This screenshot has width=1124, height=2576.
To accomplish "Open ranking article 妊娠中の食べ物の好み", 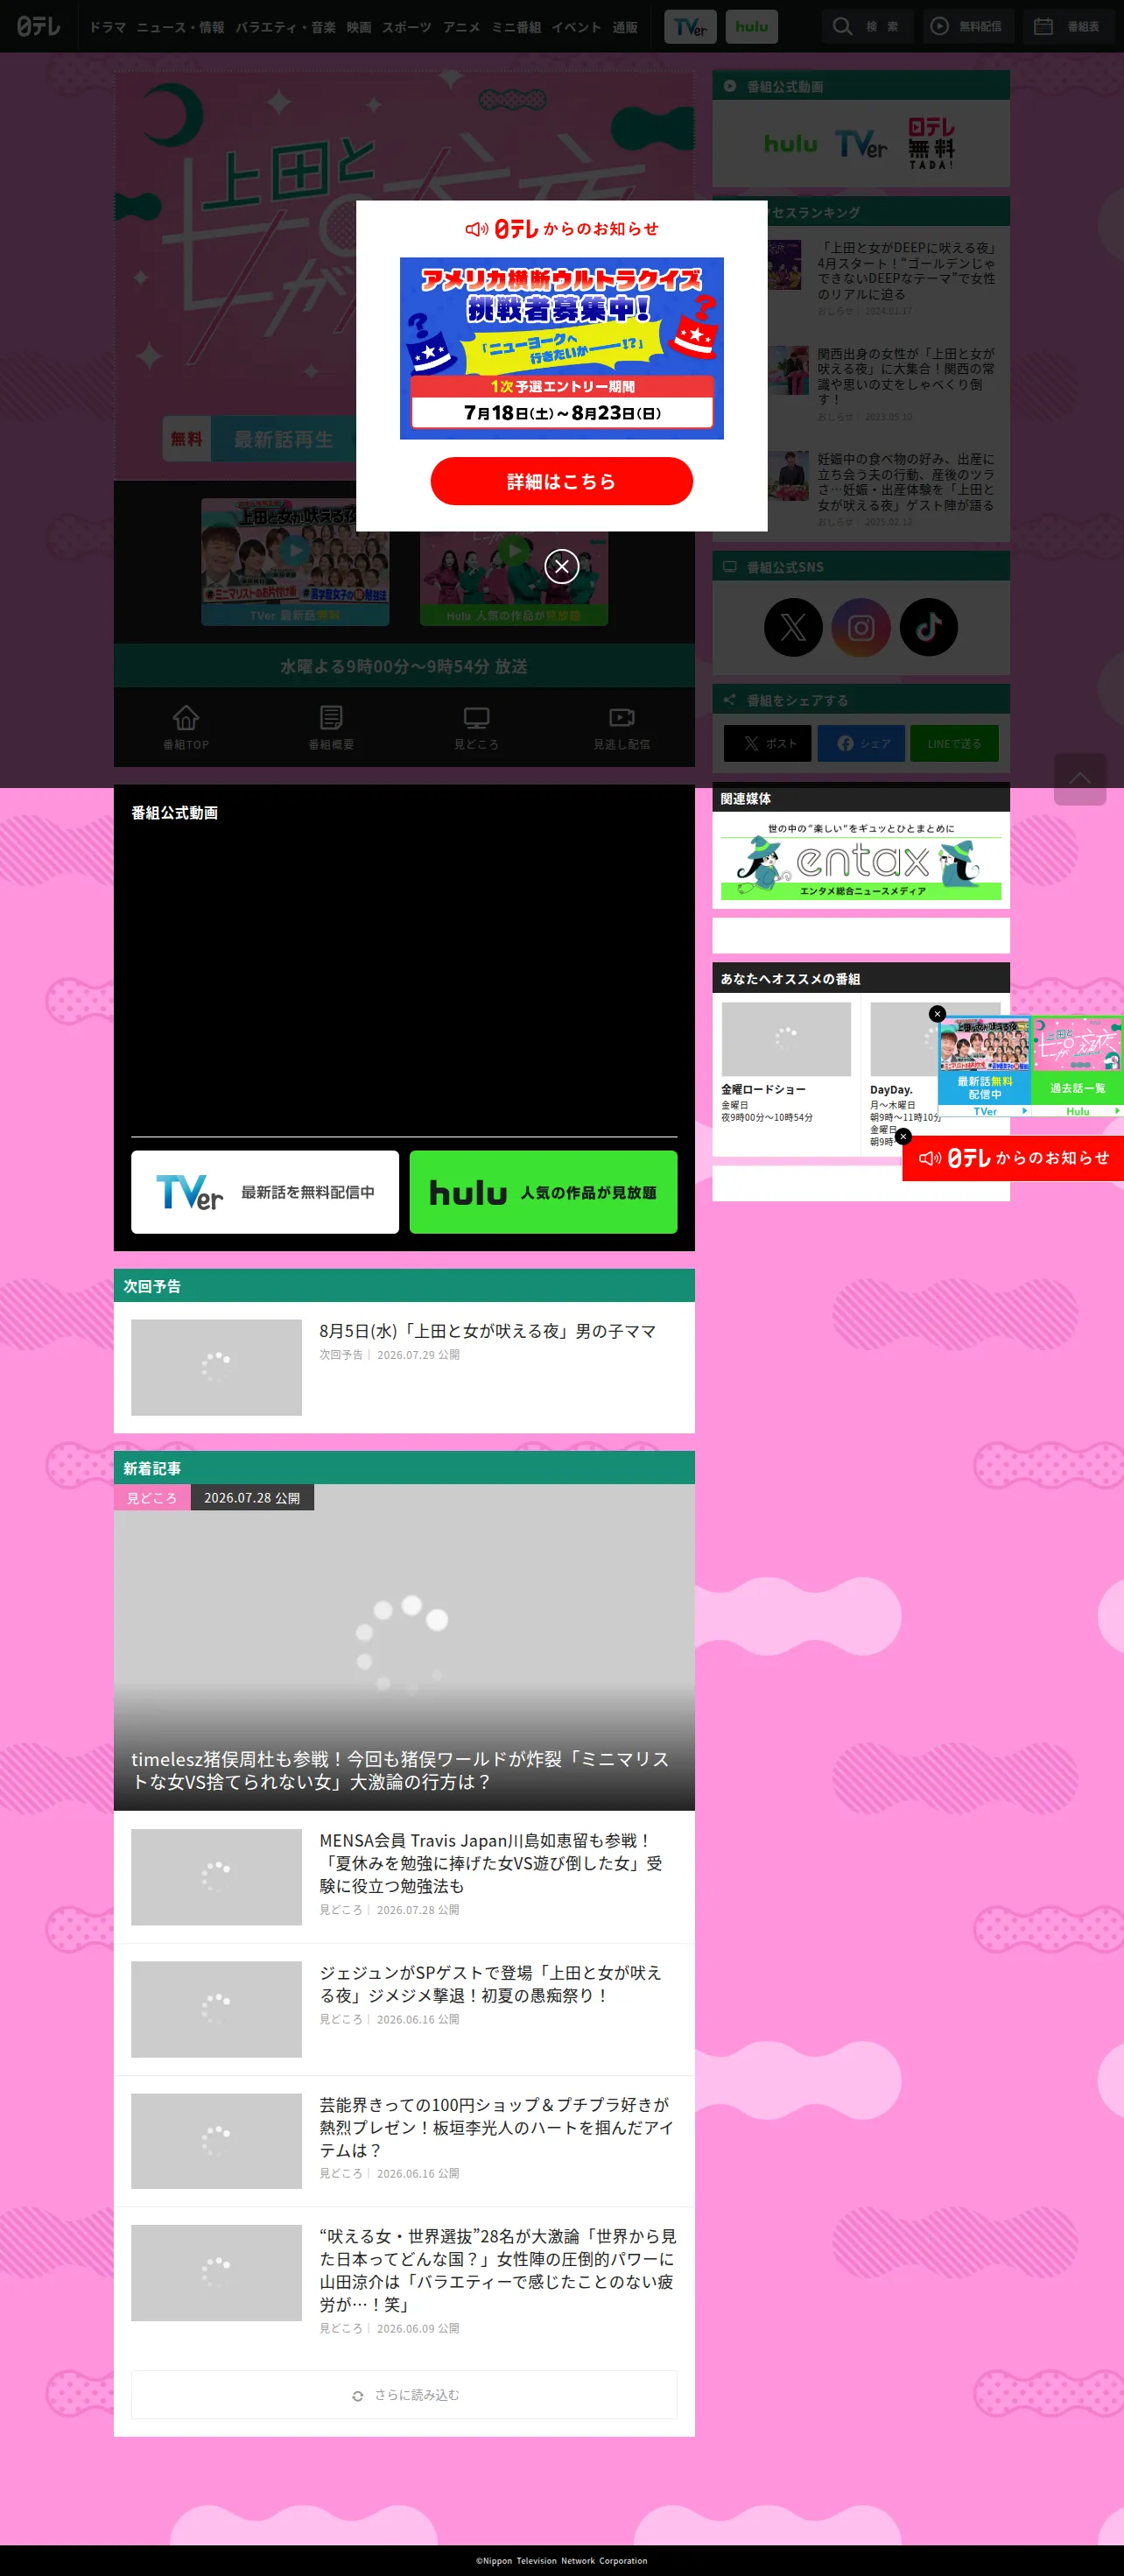I will tap(906, 482).
